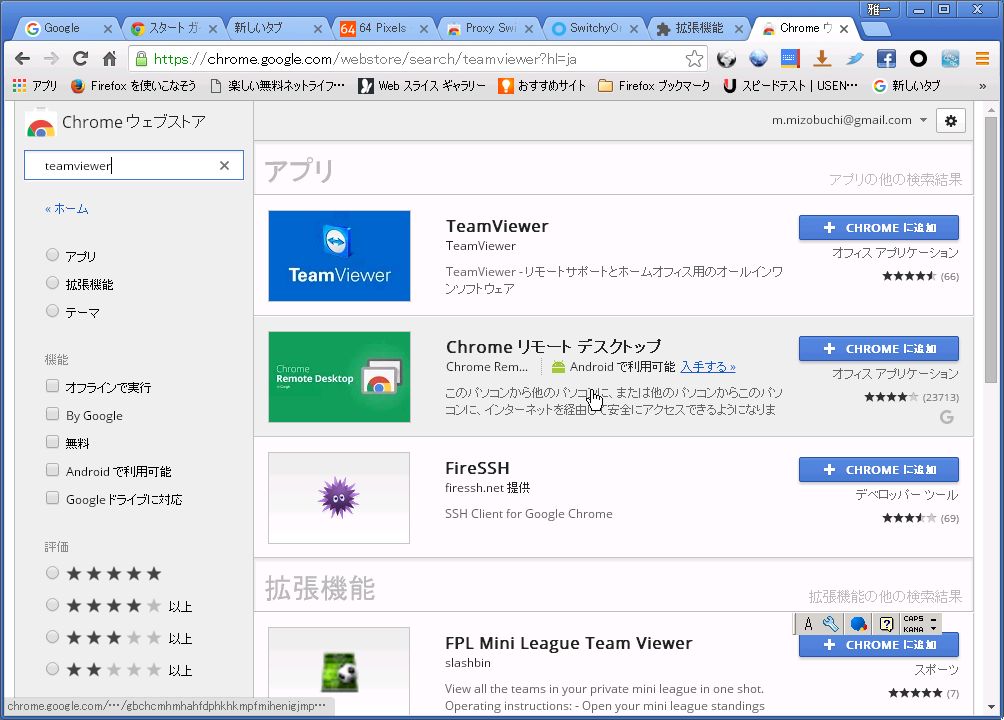Image resolution: width=1004 pixels, height=720 pixels.
Task: Add TeamViewer to Chrome
Action: tap(878, 227)
